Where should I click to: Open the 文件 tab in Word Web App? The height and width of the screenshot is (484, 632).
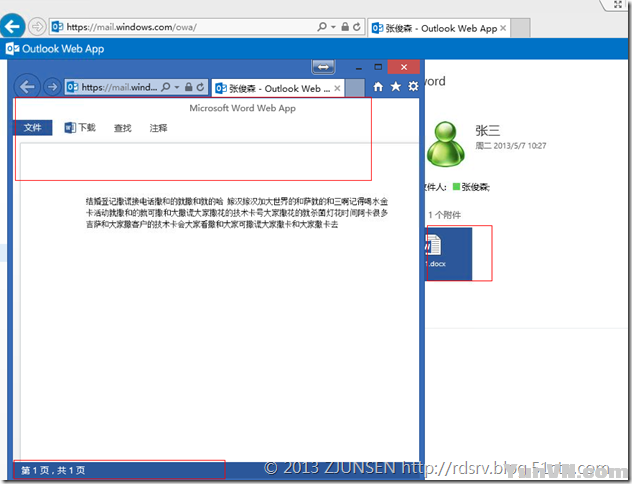[33, 128]
